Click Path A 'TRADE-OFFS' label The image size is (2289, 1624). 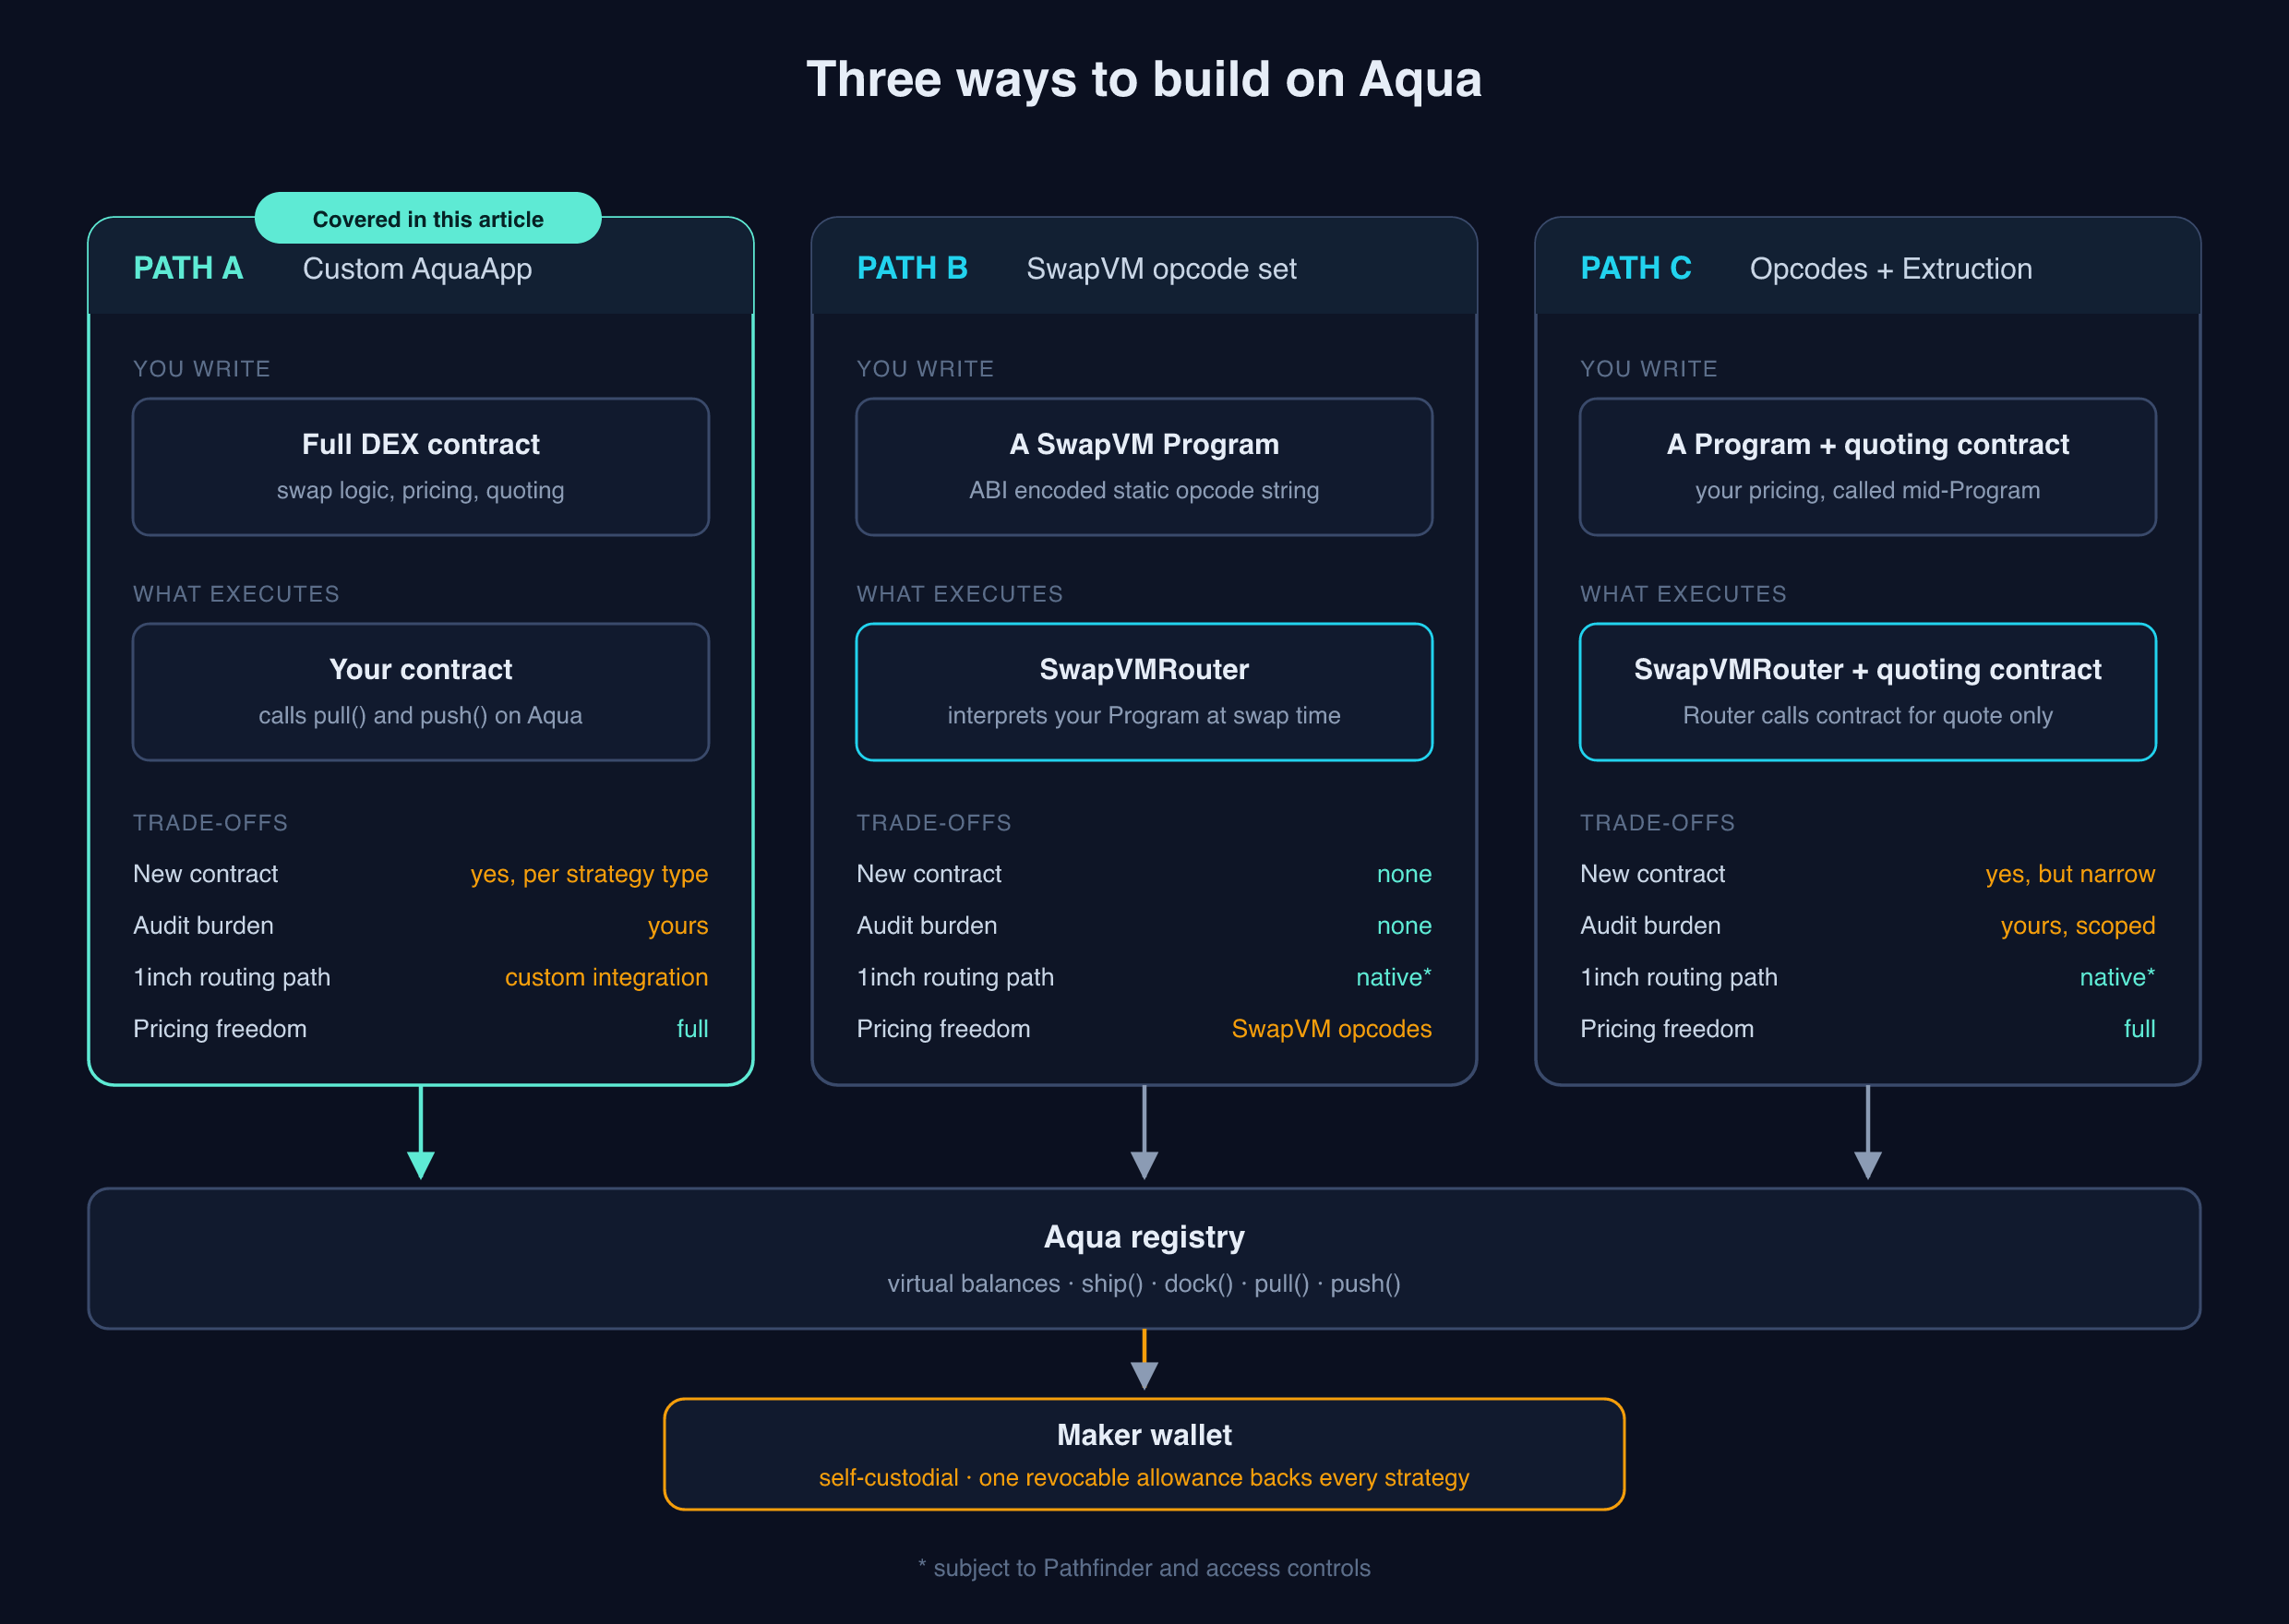(x=210, y=823)
